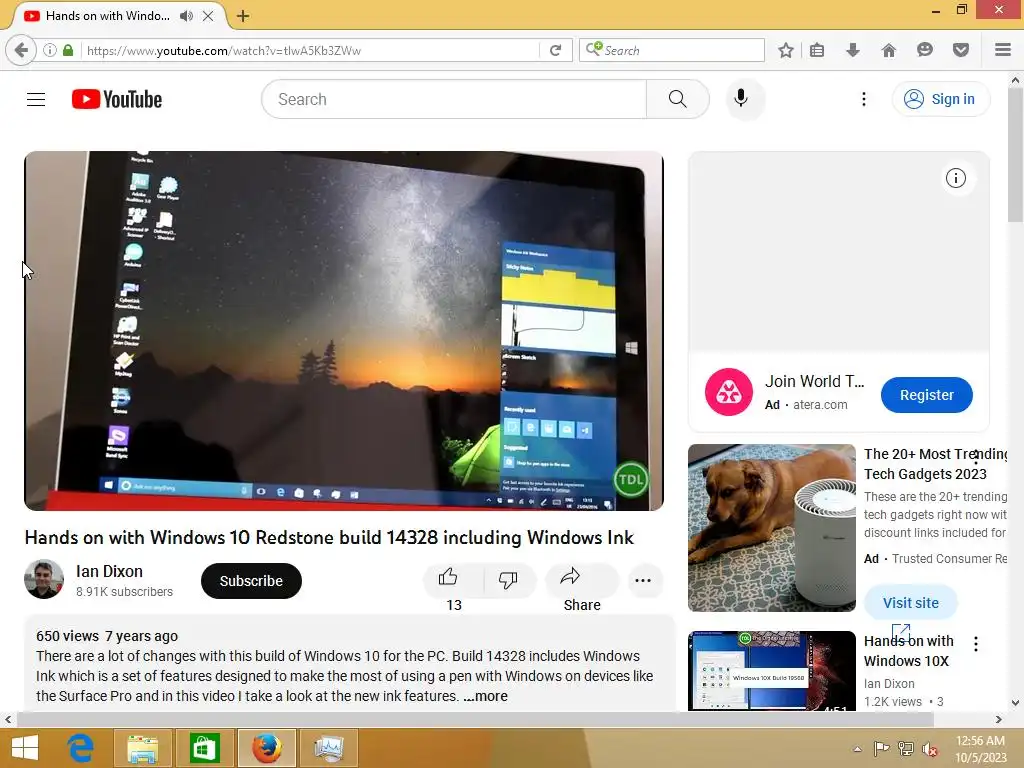Close the 'Hands on with Windo...' tab
The image size is (1024, 768).
coord(208,16)
